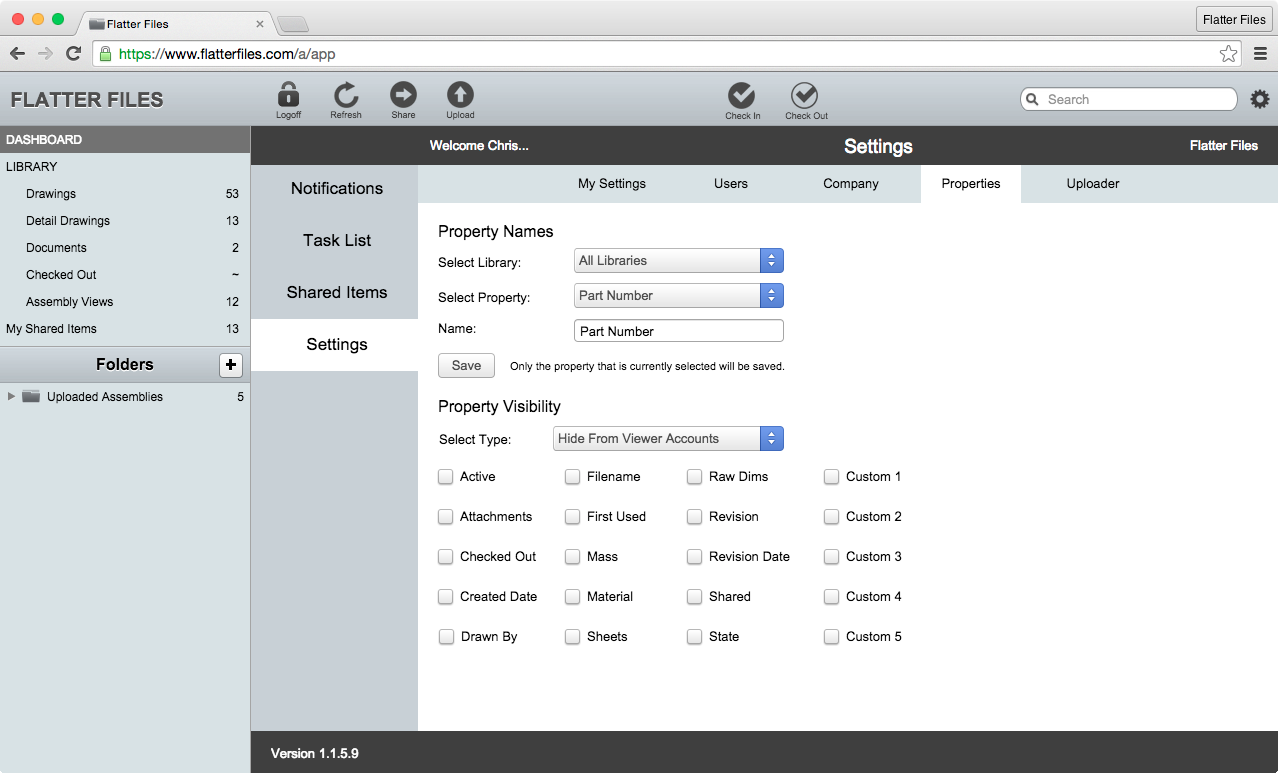Open Detail Drawings in library

point(125,221)
